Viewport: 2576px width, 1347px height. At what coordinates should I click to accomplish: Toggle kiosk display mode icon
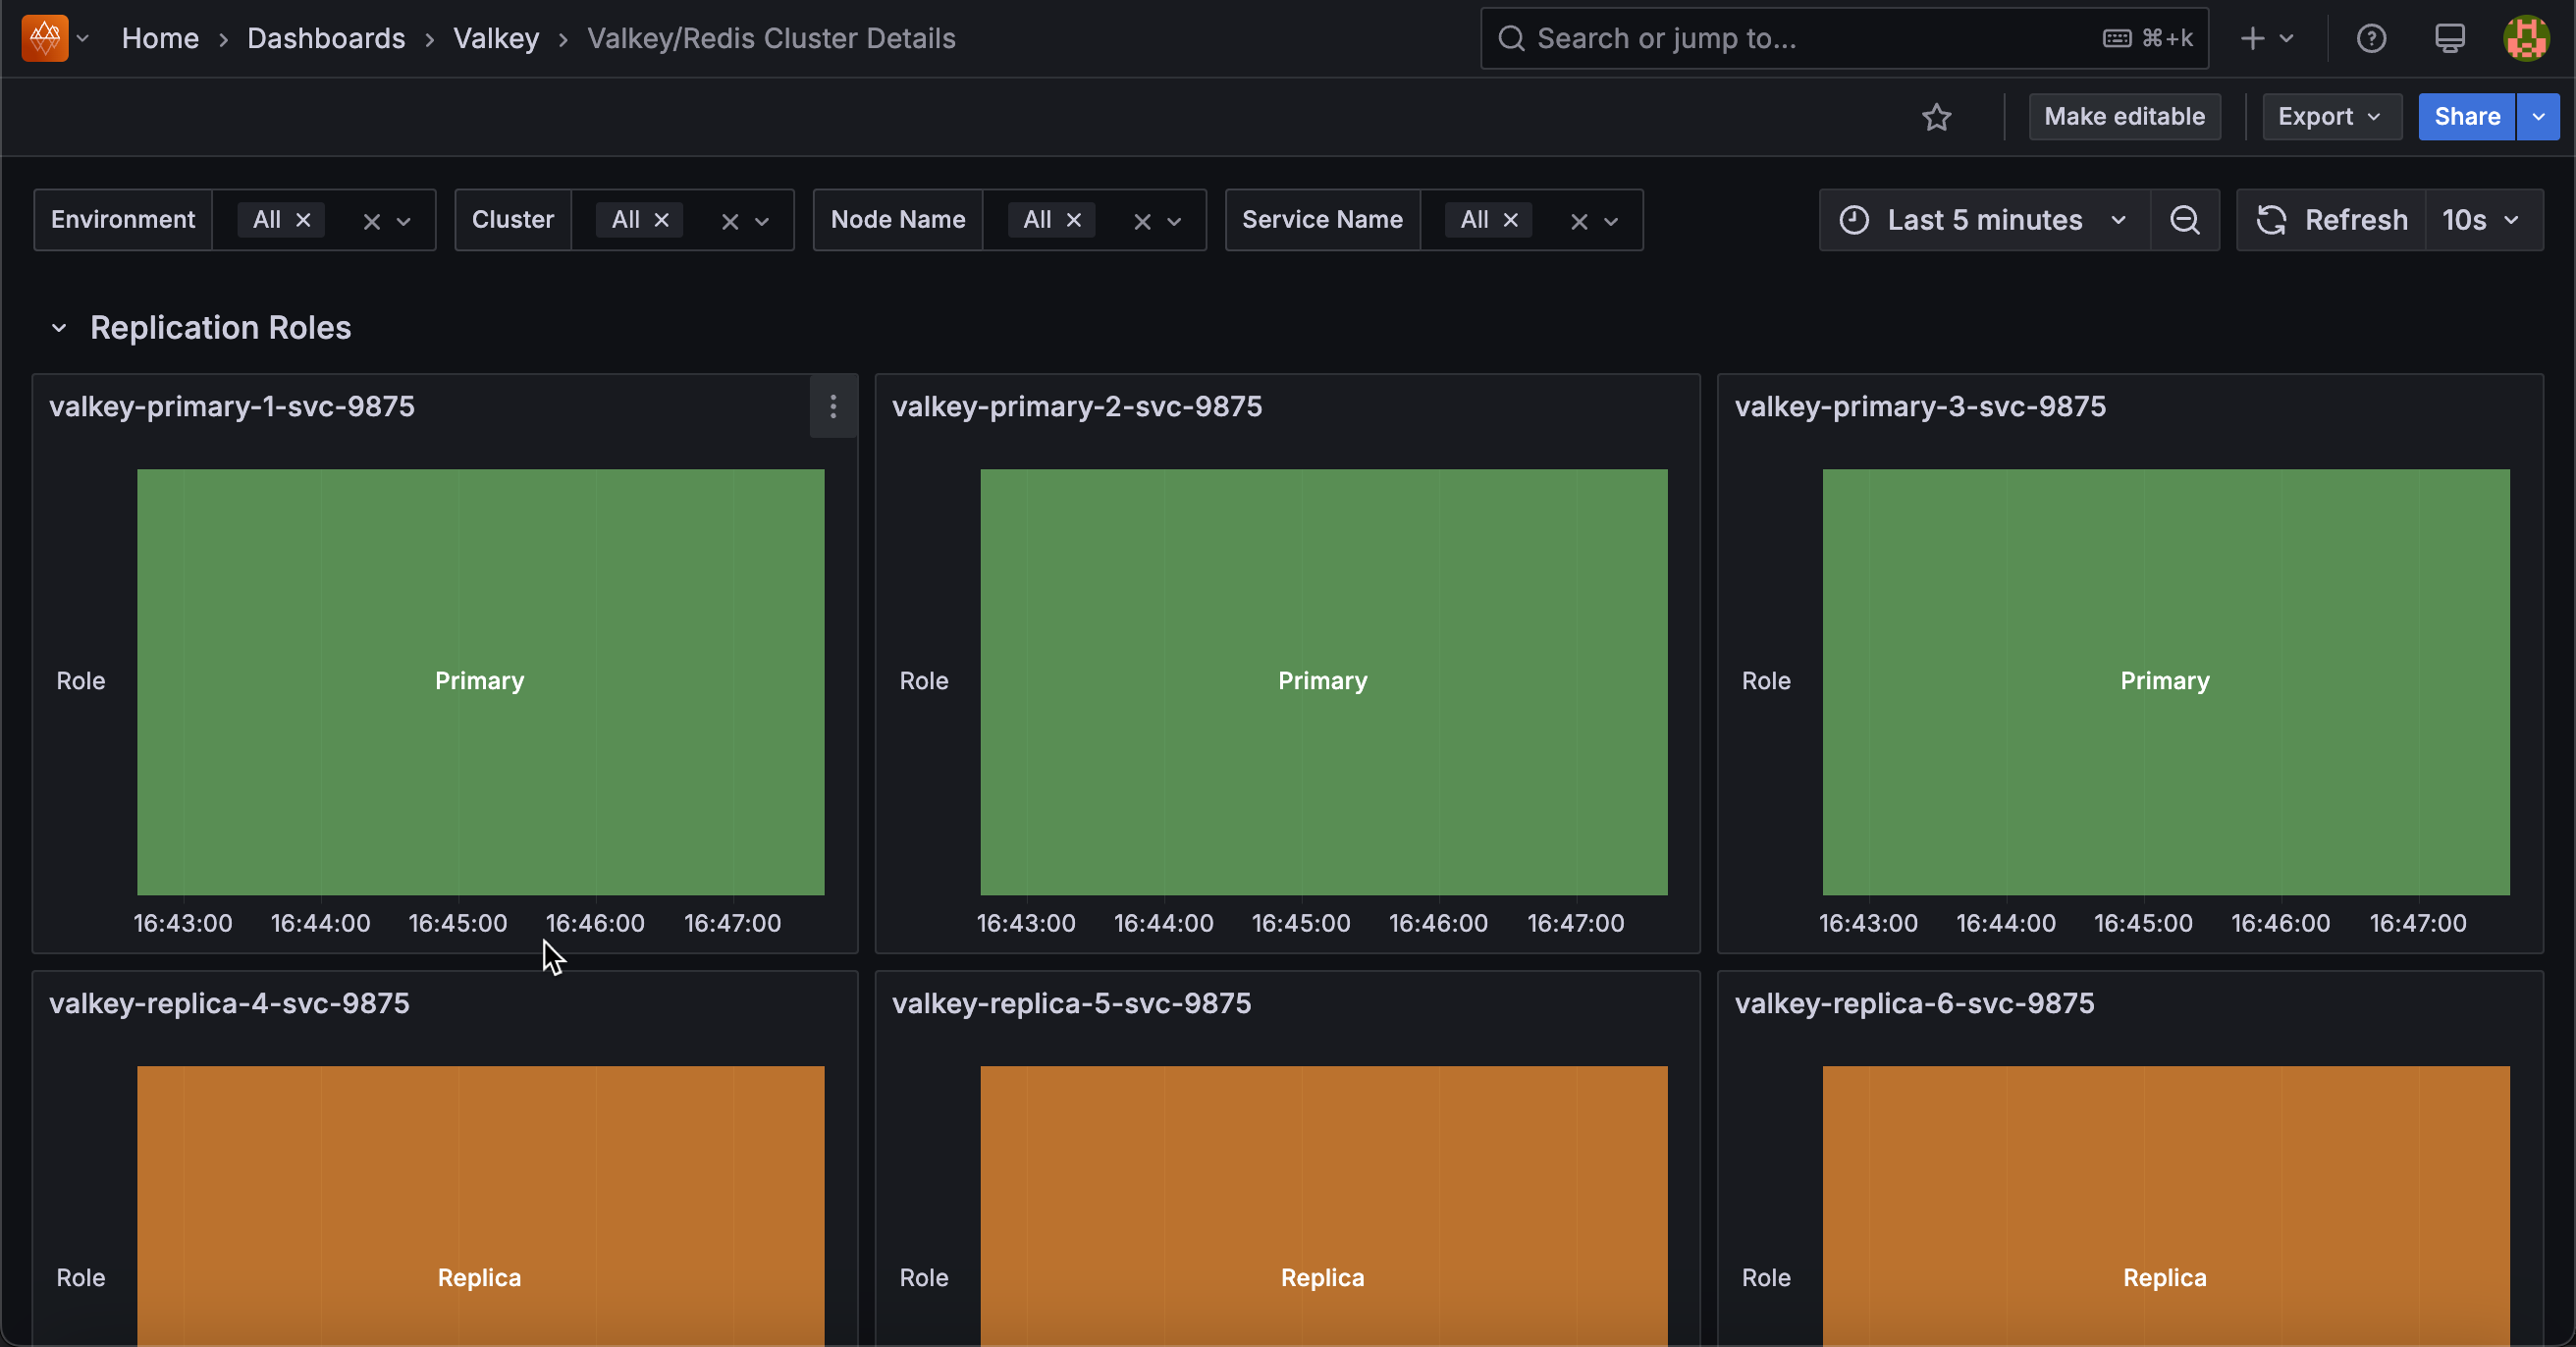pos(2449,38)
